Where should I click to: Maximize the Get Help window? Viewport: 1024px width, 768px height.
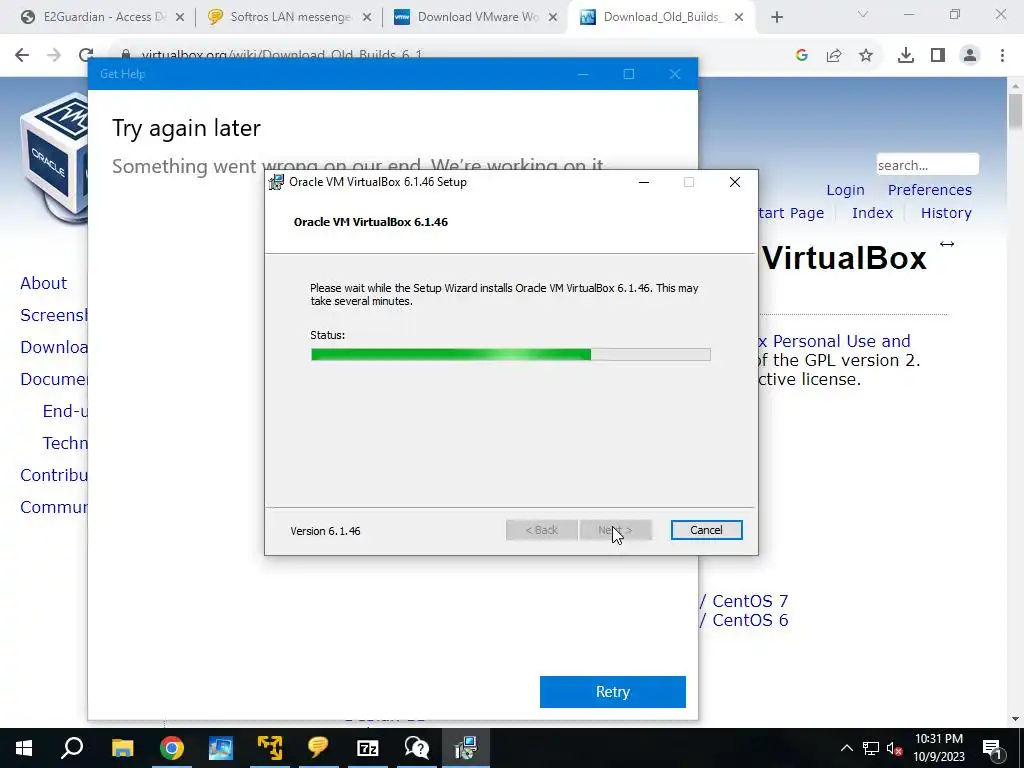click(629, 74)
